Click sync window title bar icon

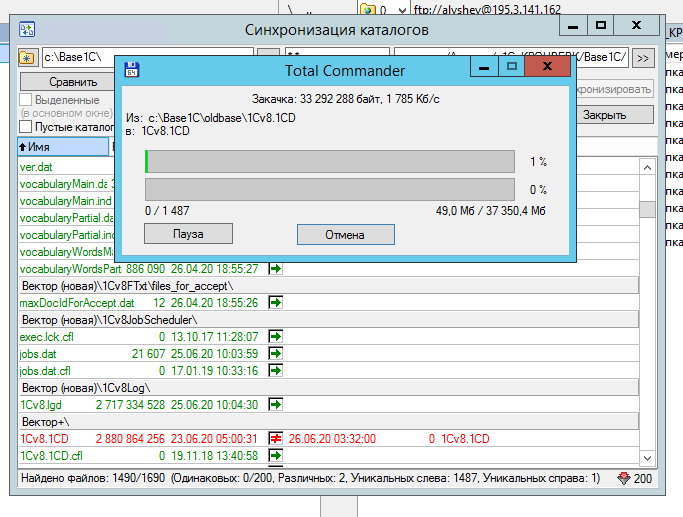pos(27,30)
